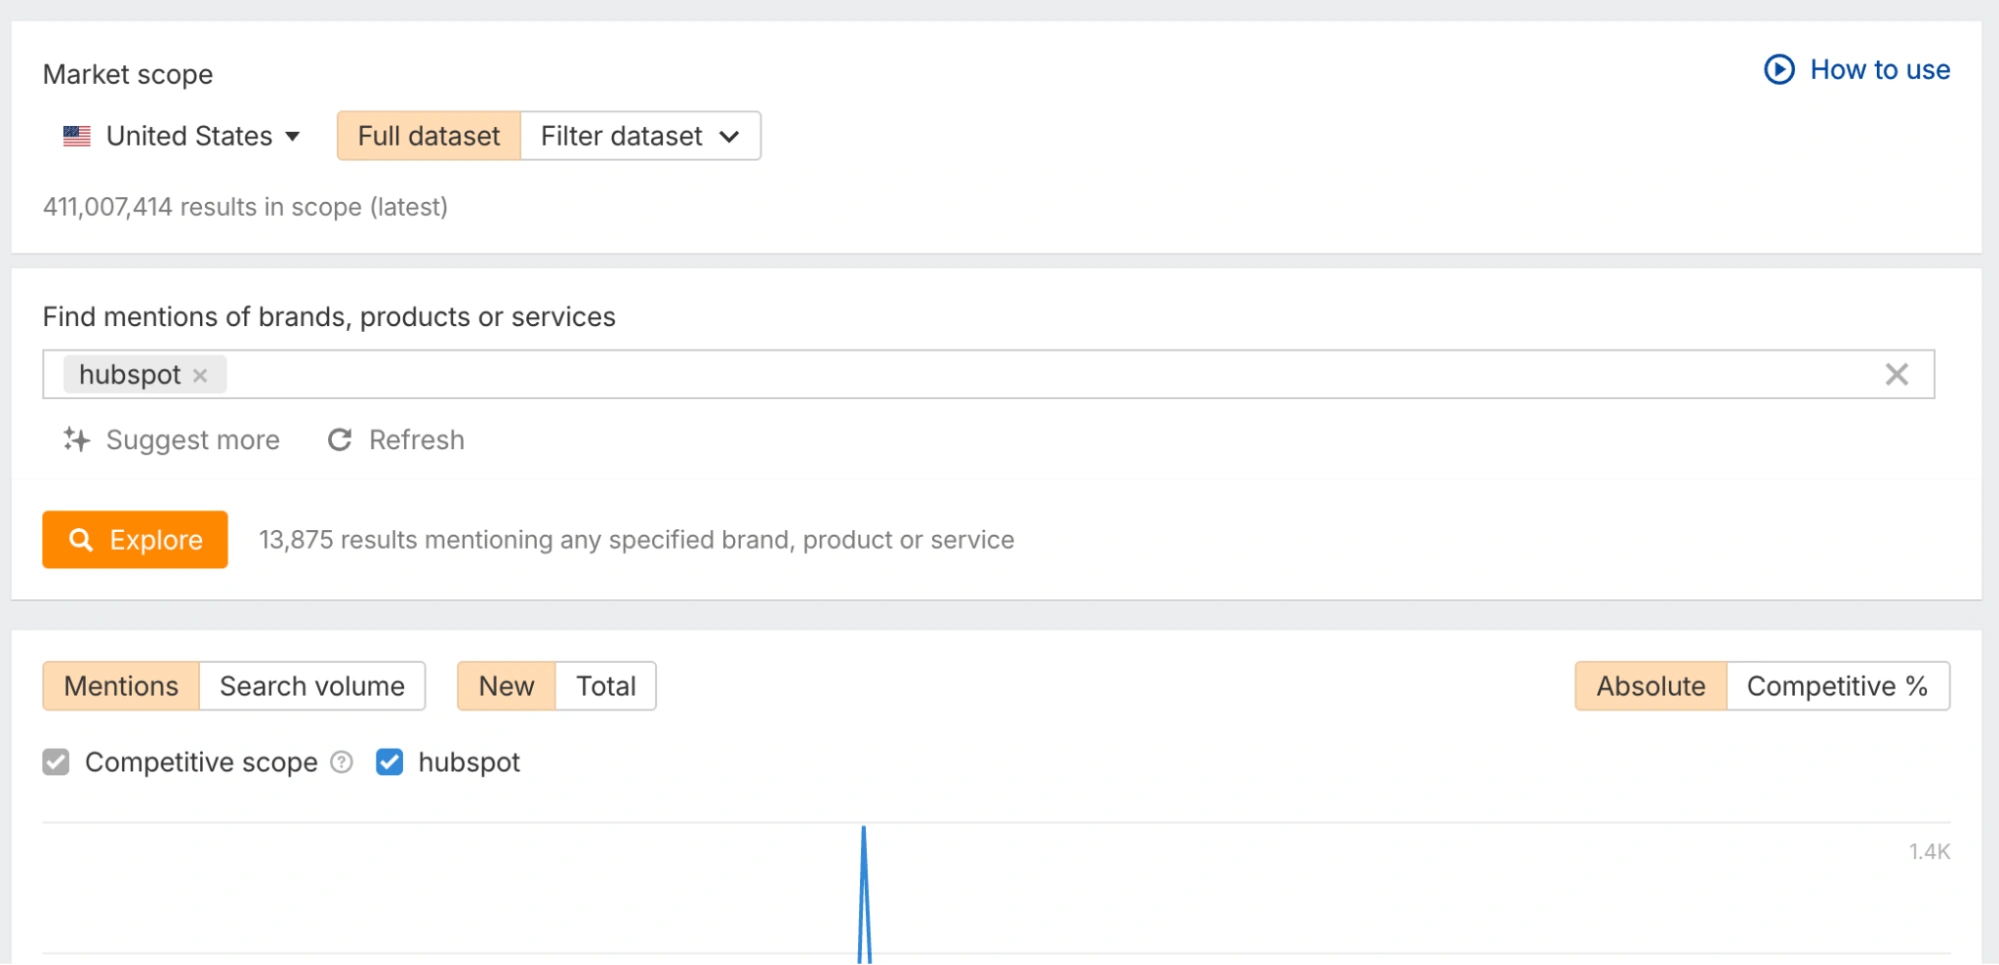Viewport: 1999px width, 965px height.
Task: Click the Find mentions of brands heading
Action: tap(329, 317)
